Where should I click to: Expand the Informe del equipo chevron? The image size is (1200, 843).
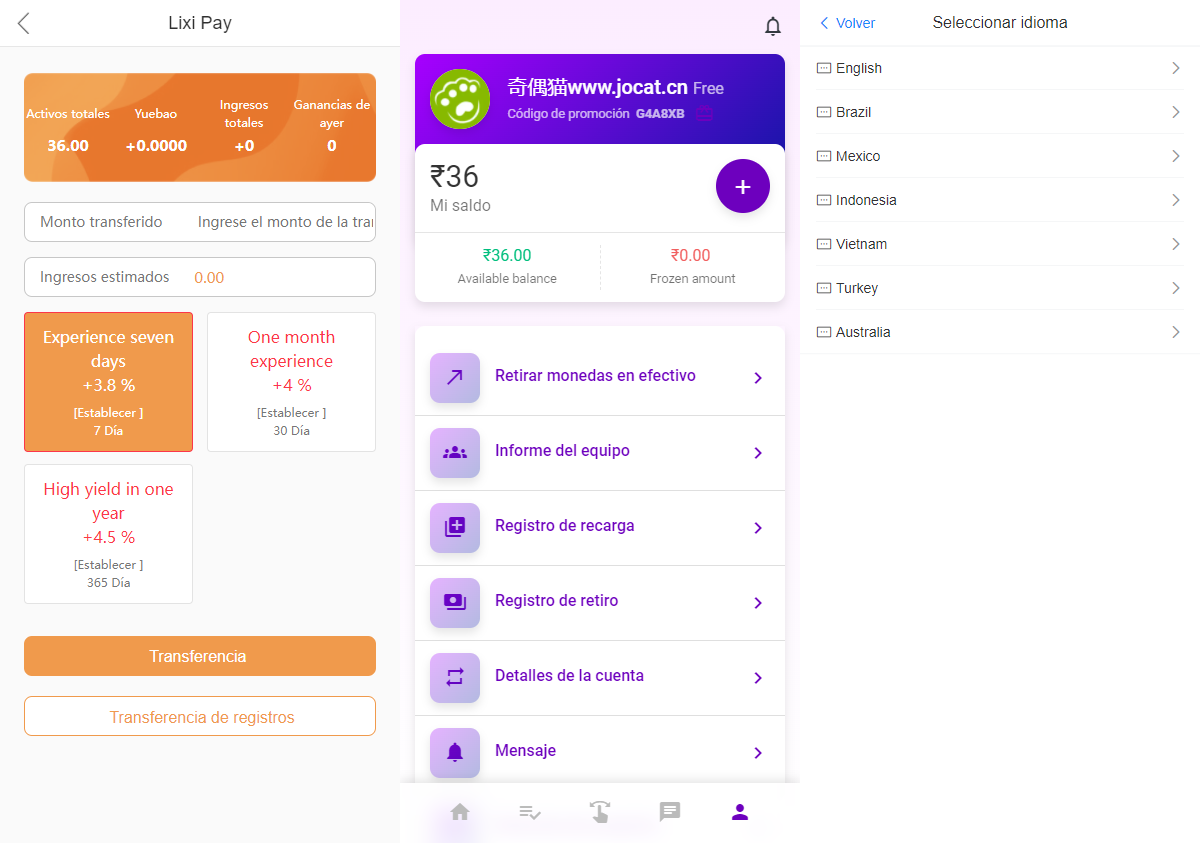point(758,453)
